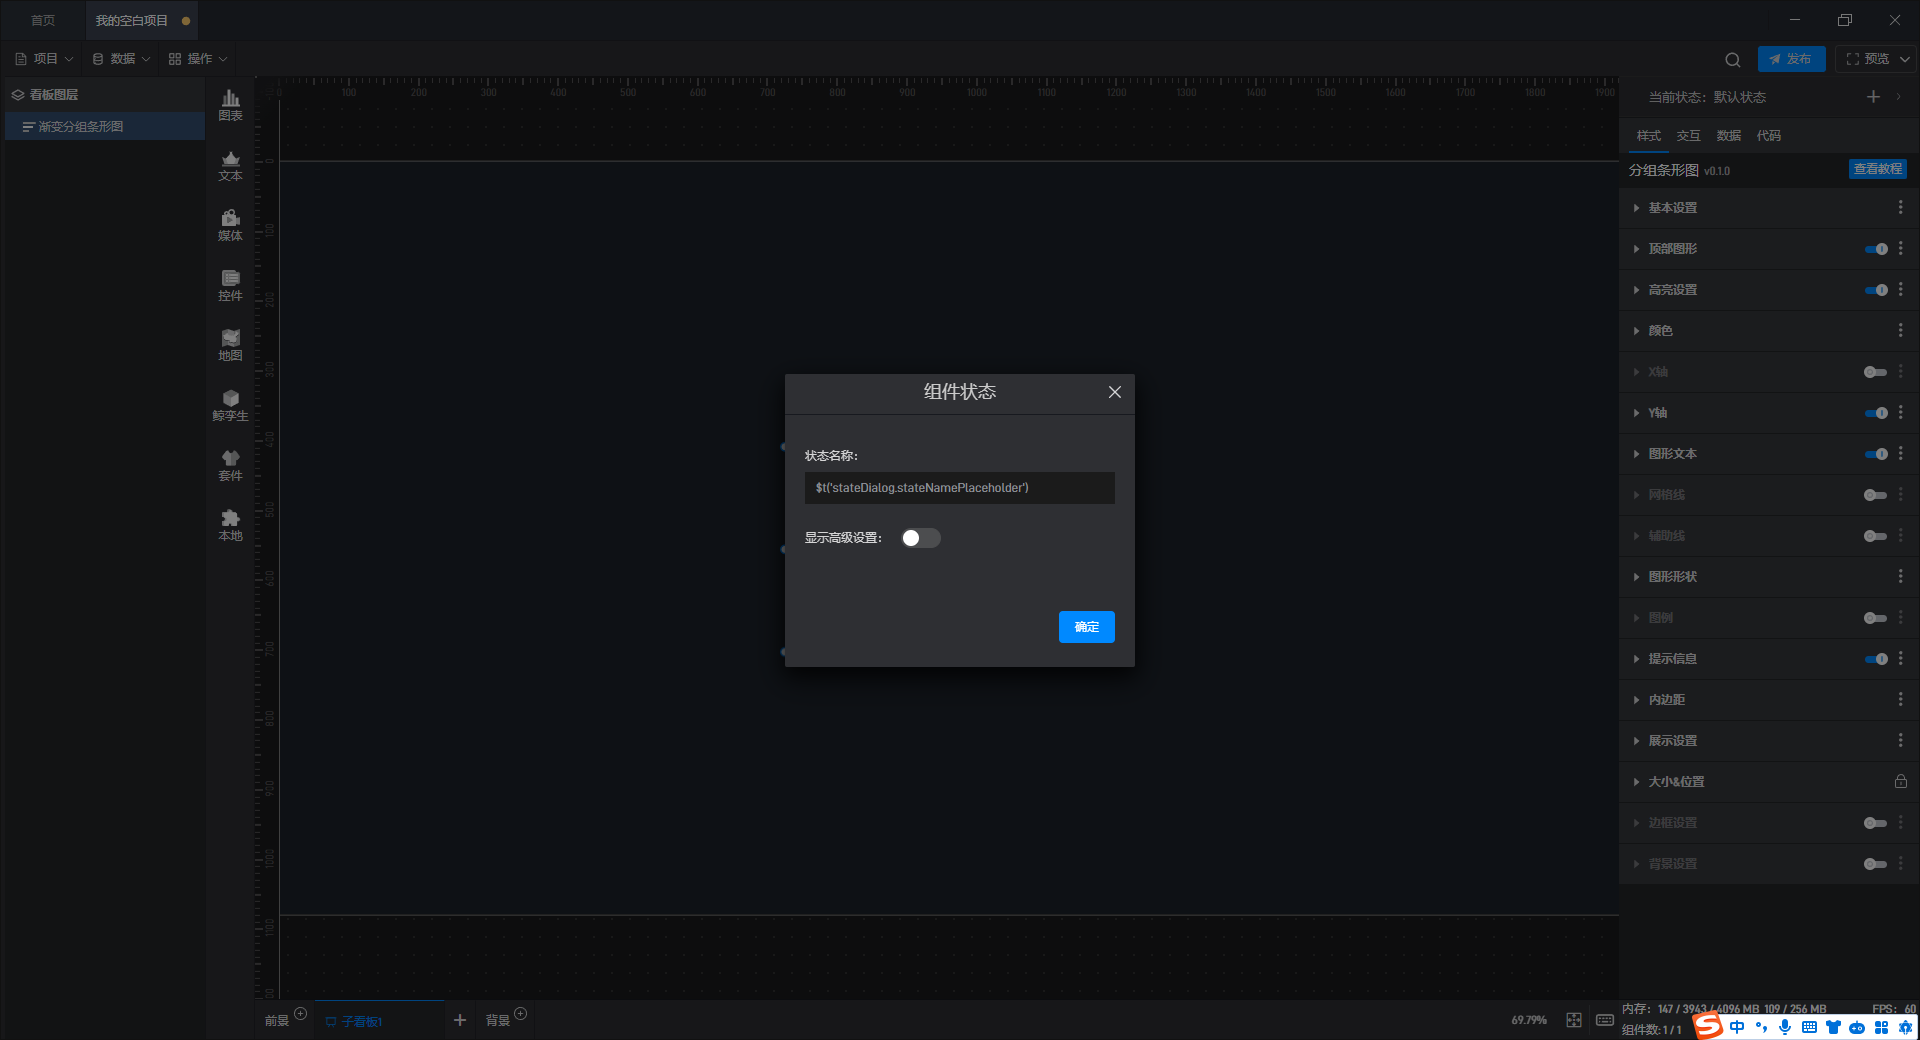Viewport: 1920px width, 1040px height.
Task: Open the 地图 map components icon
Action: [230, 345]
